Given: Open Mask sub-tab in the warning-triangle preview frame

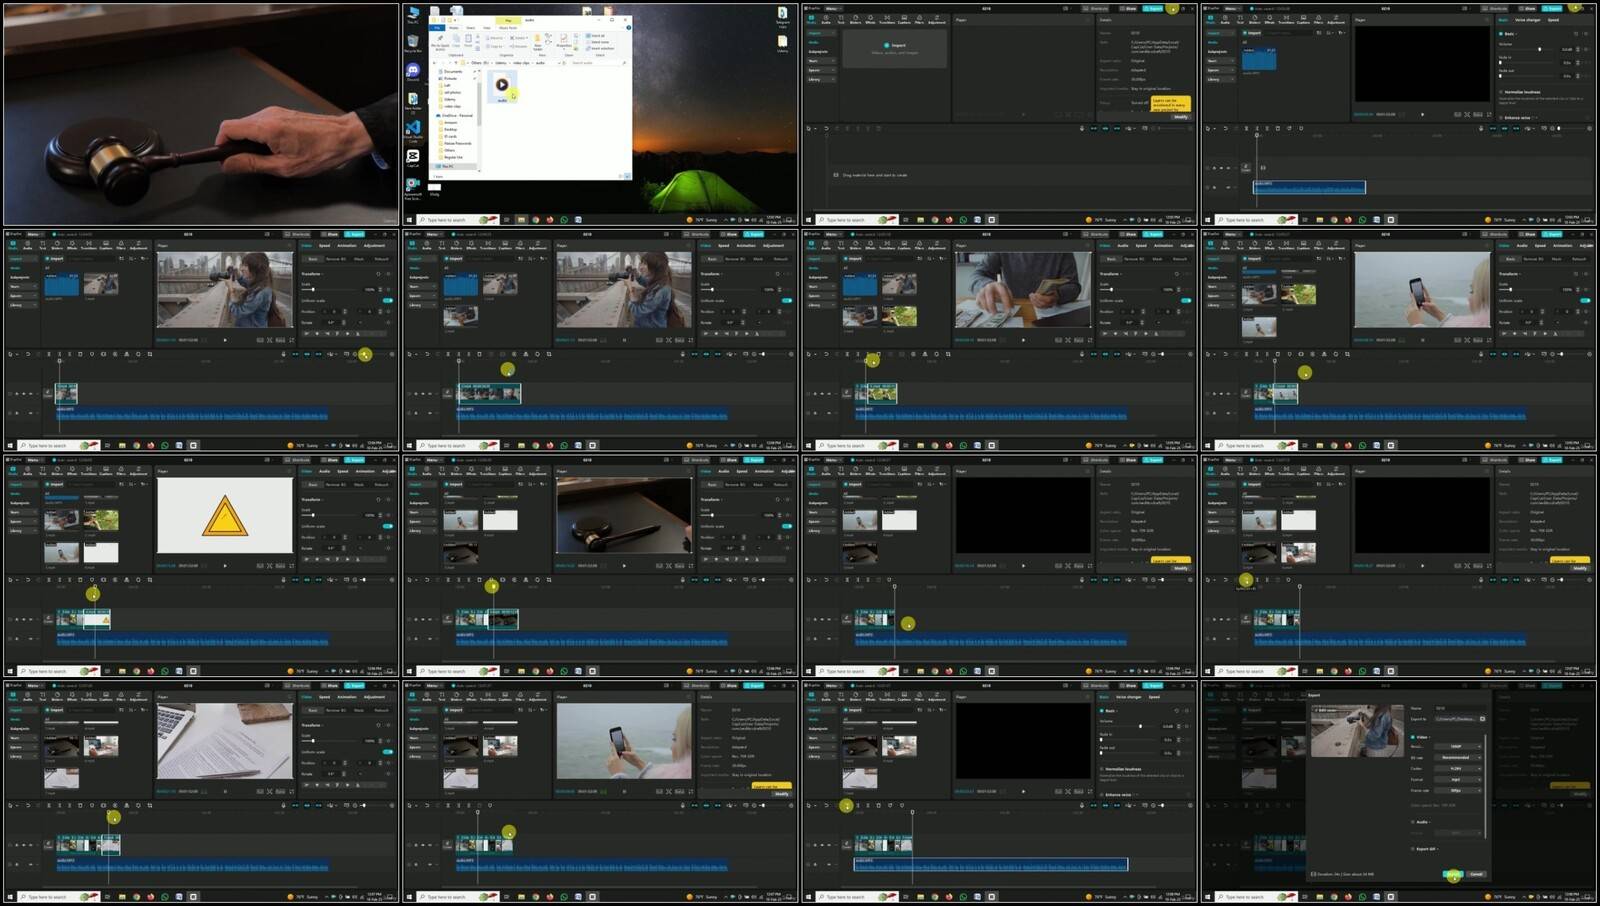Looking at the screenshot, I should [x=358, y=484].
